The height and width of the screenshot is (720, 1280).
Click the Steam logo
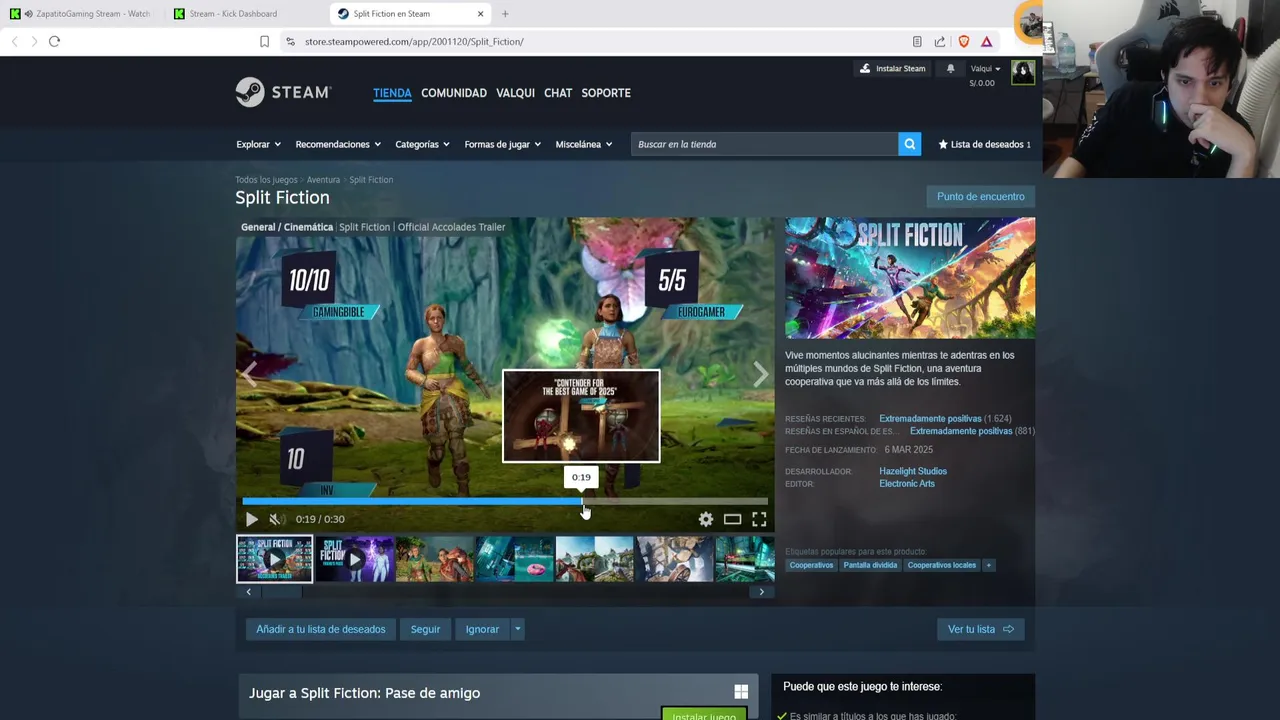[283, 92]
